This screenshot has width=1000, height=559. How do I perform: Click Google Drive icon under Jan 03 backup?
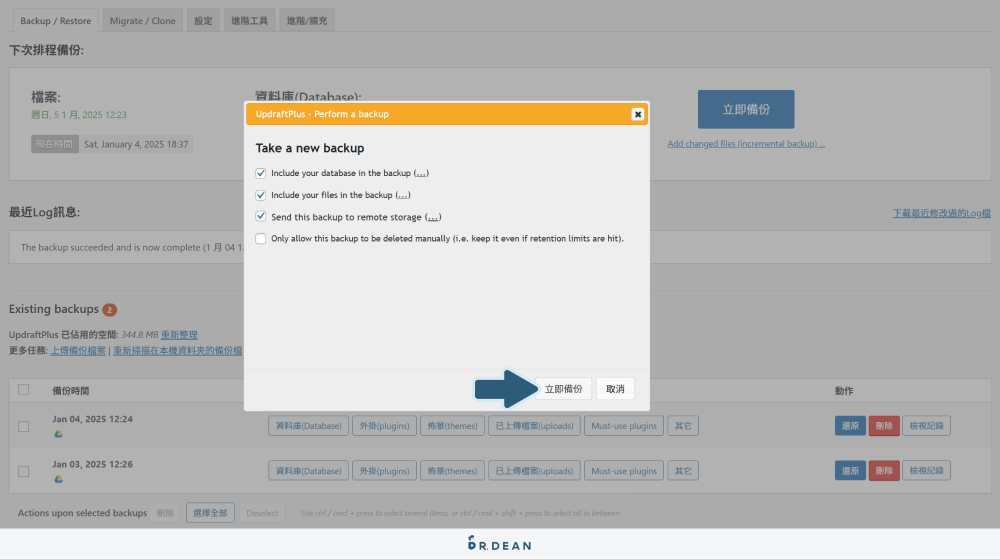point(59,479)
